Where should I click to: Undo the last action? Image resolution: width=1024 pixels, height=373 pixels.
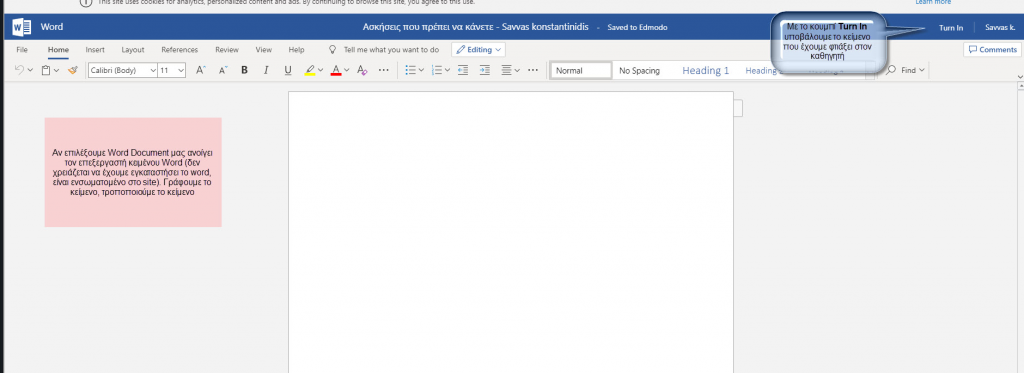19,70
